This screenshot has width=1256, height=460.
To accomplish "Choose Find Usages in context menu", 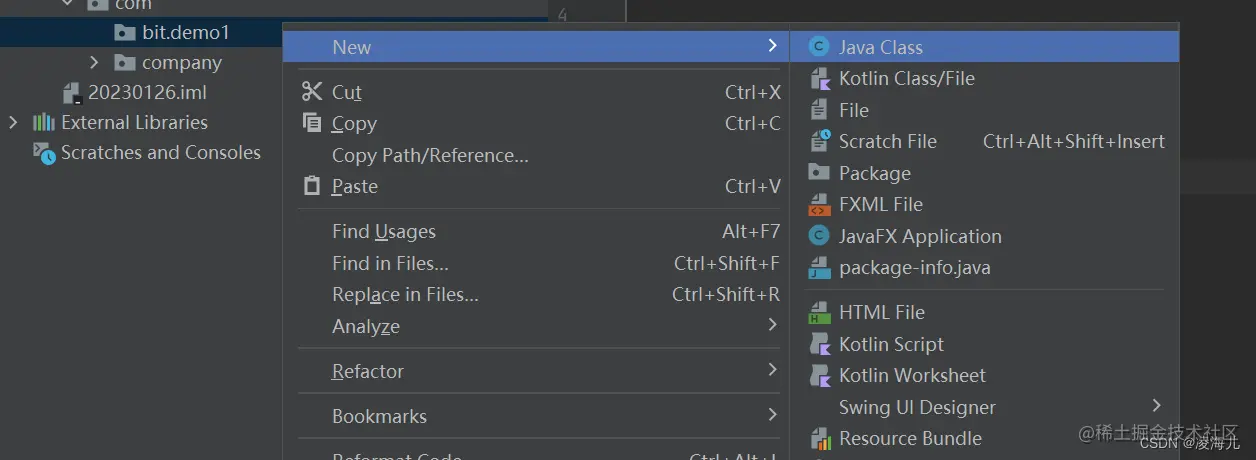I will pos(538,231).
